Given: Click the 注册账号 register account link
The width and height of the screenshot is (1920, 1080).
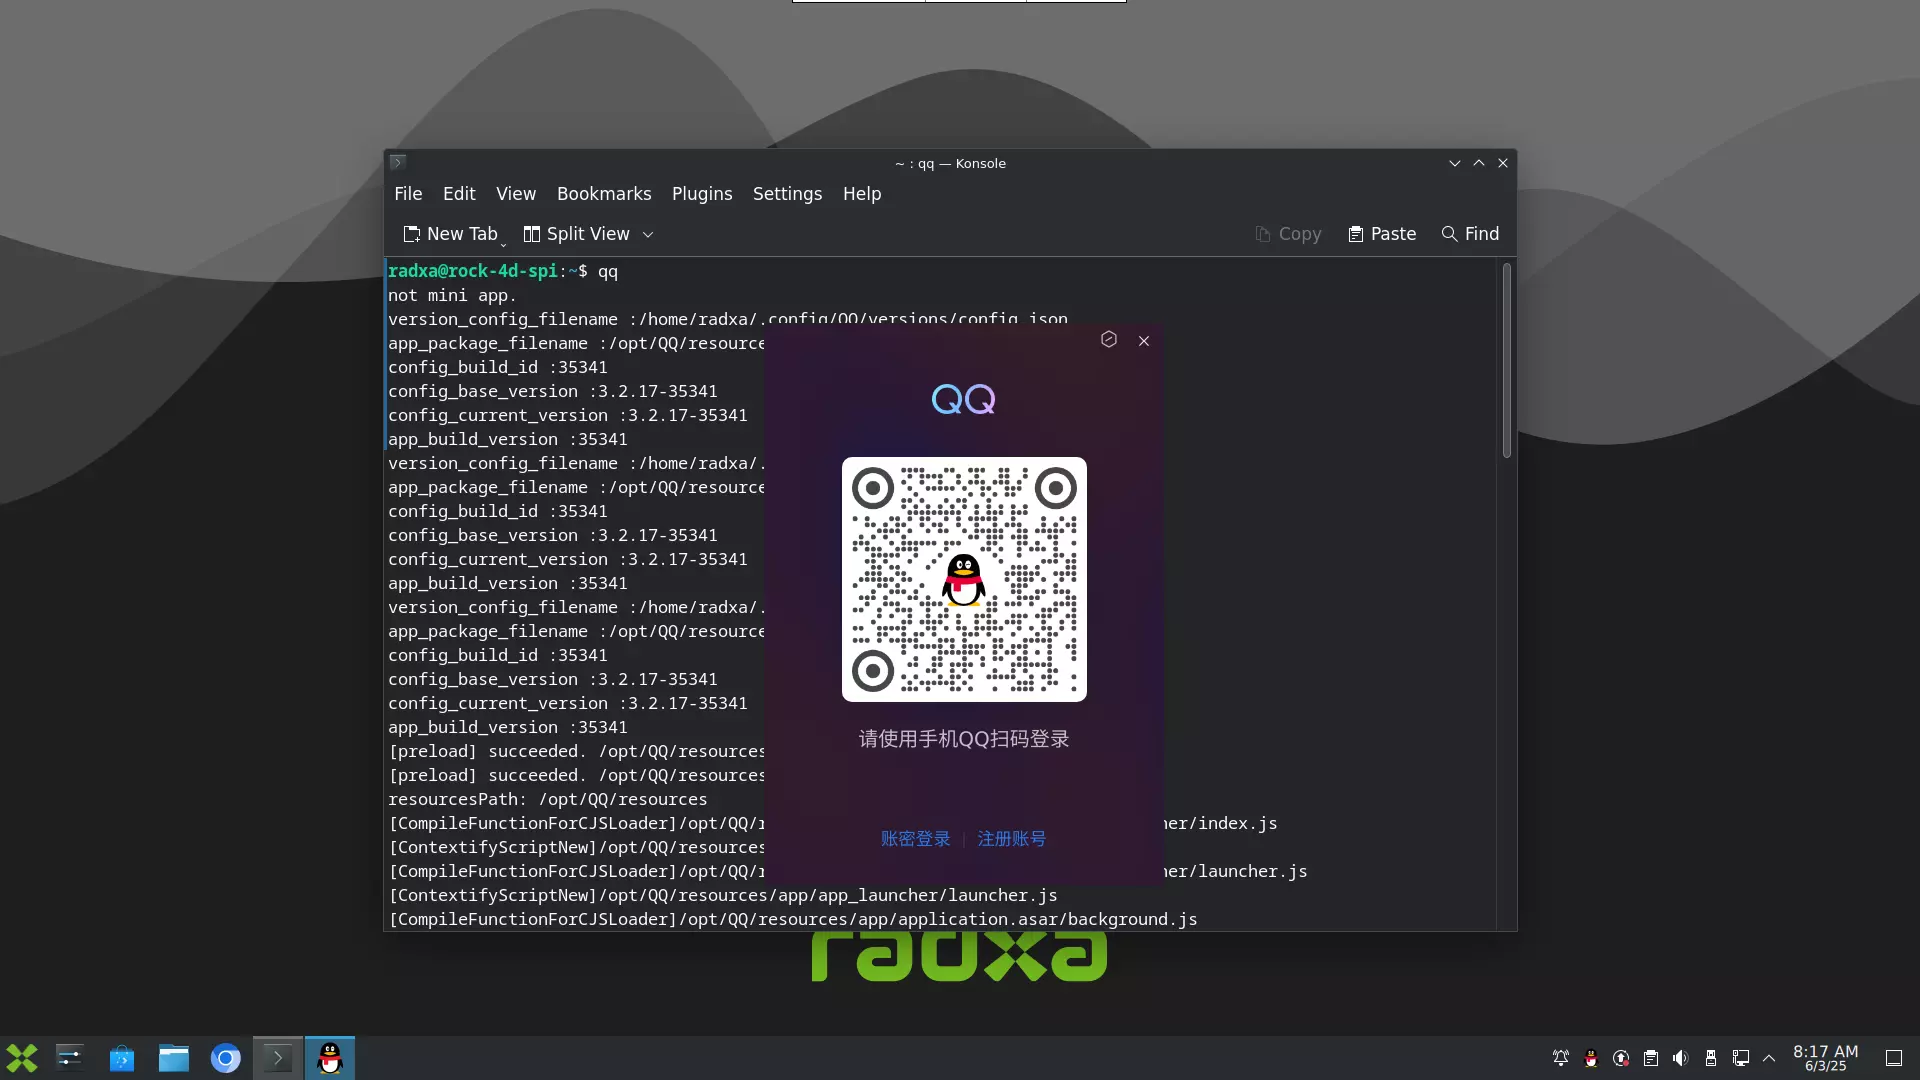Looking at the screenshot, I should coord(1012,839).
